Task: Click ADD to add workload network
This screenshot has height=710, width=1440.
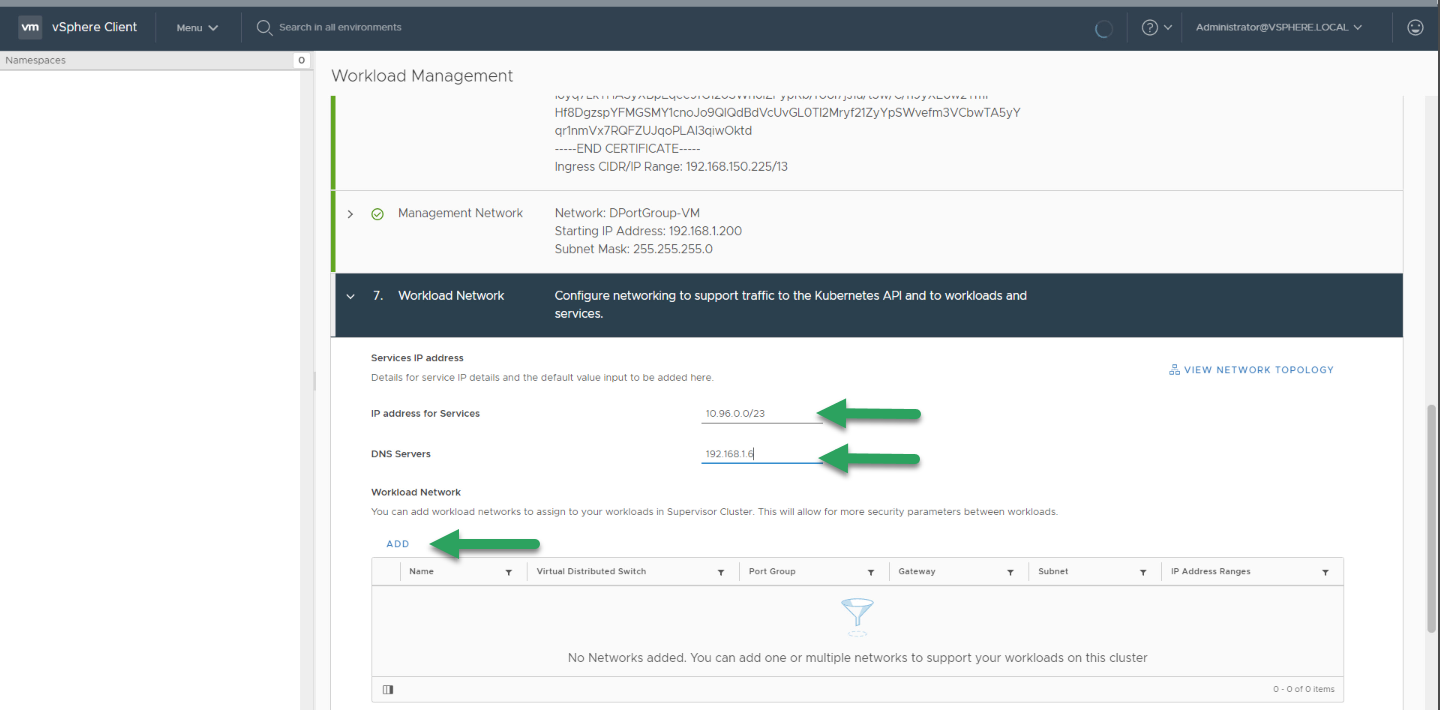Action: [x=398, y=544]
